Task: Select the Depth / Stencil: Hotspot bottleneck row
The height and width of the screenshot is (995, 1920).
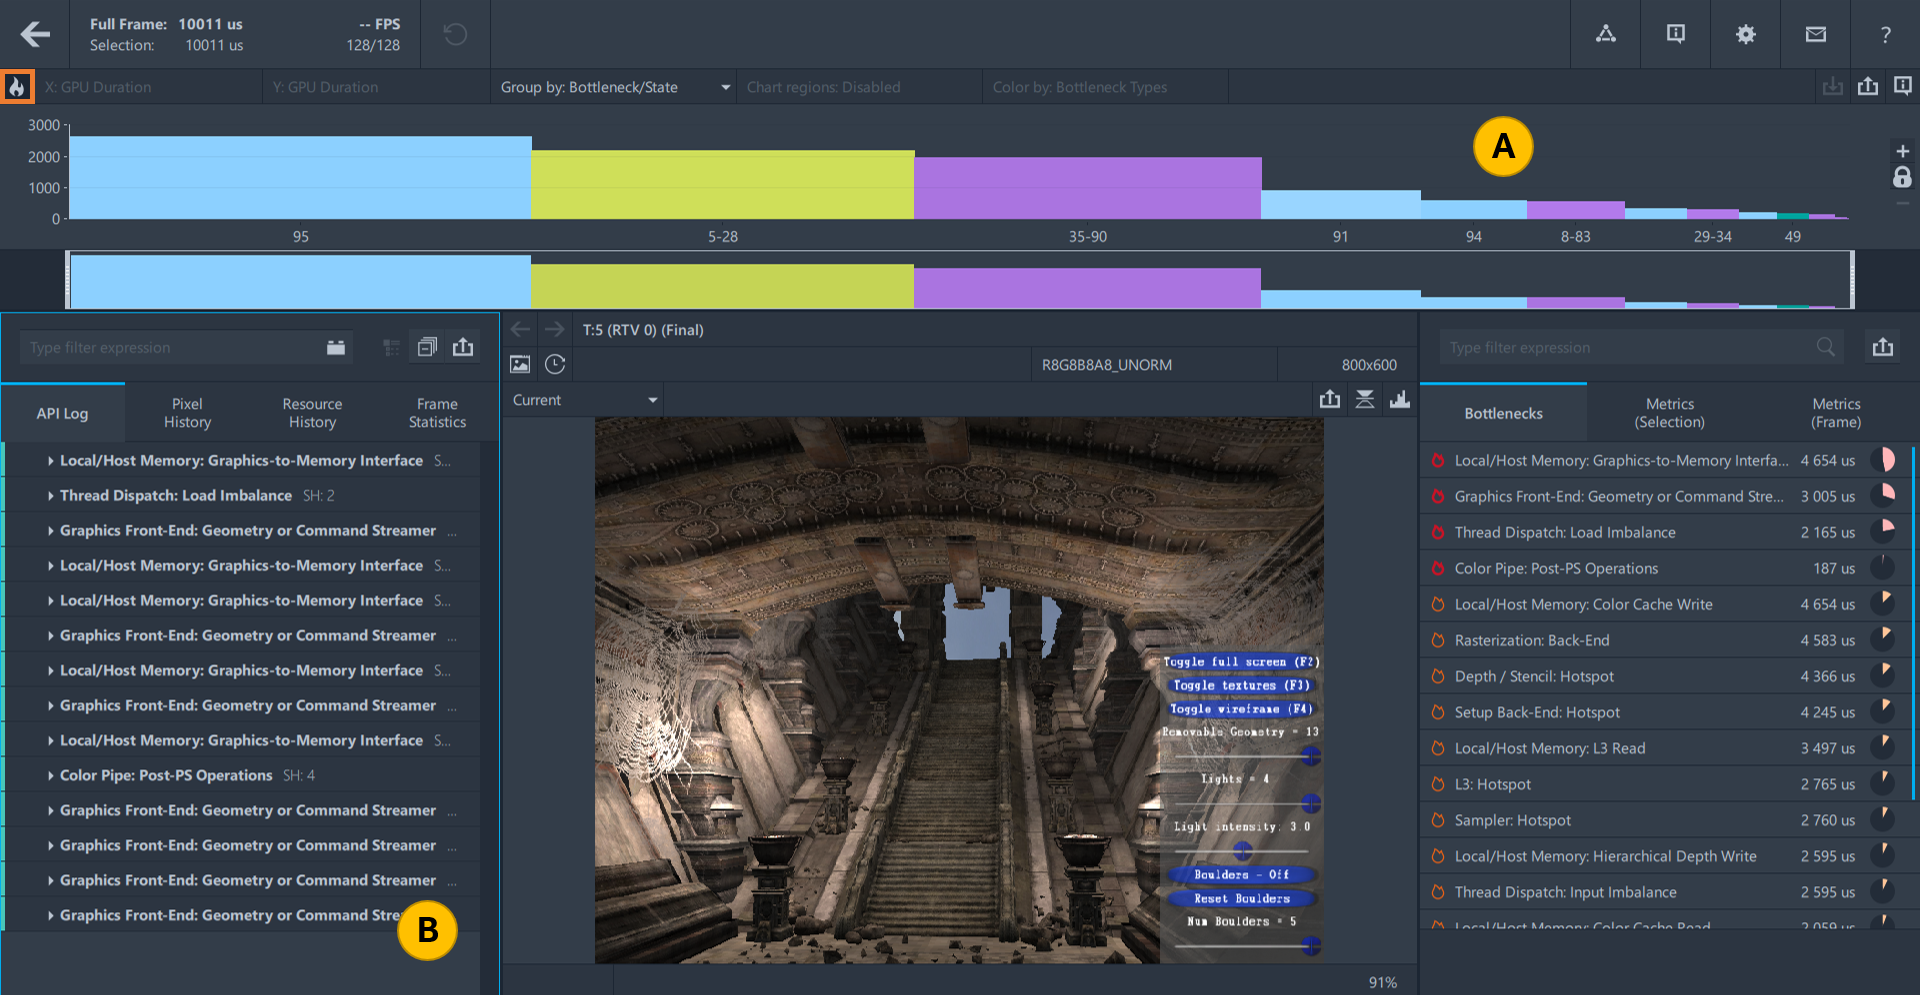Action: click(1534, 676)
